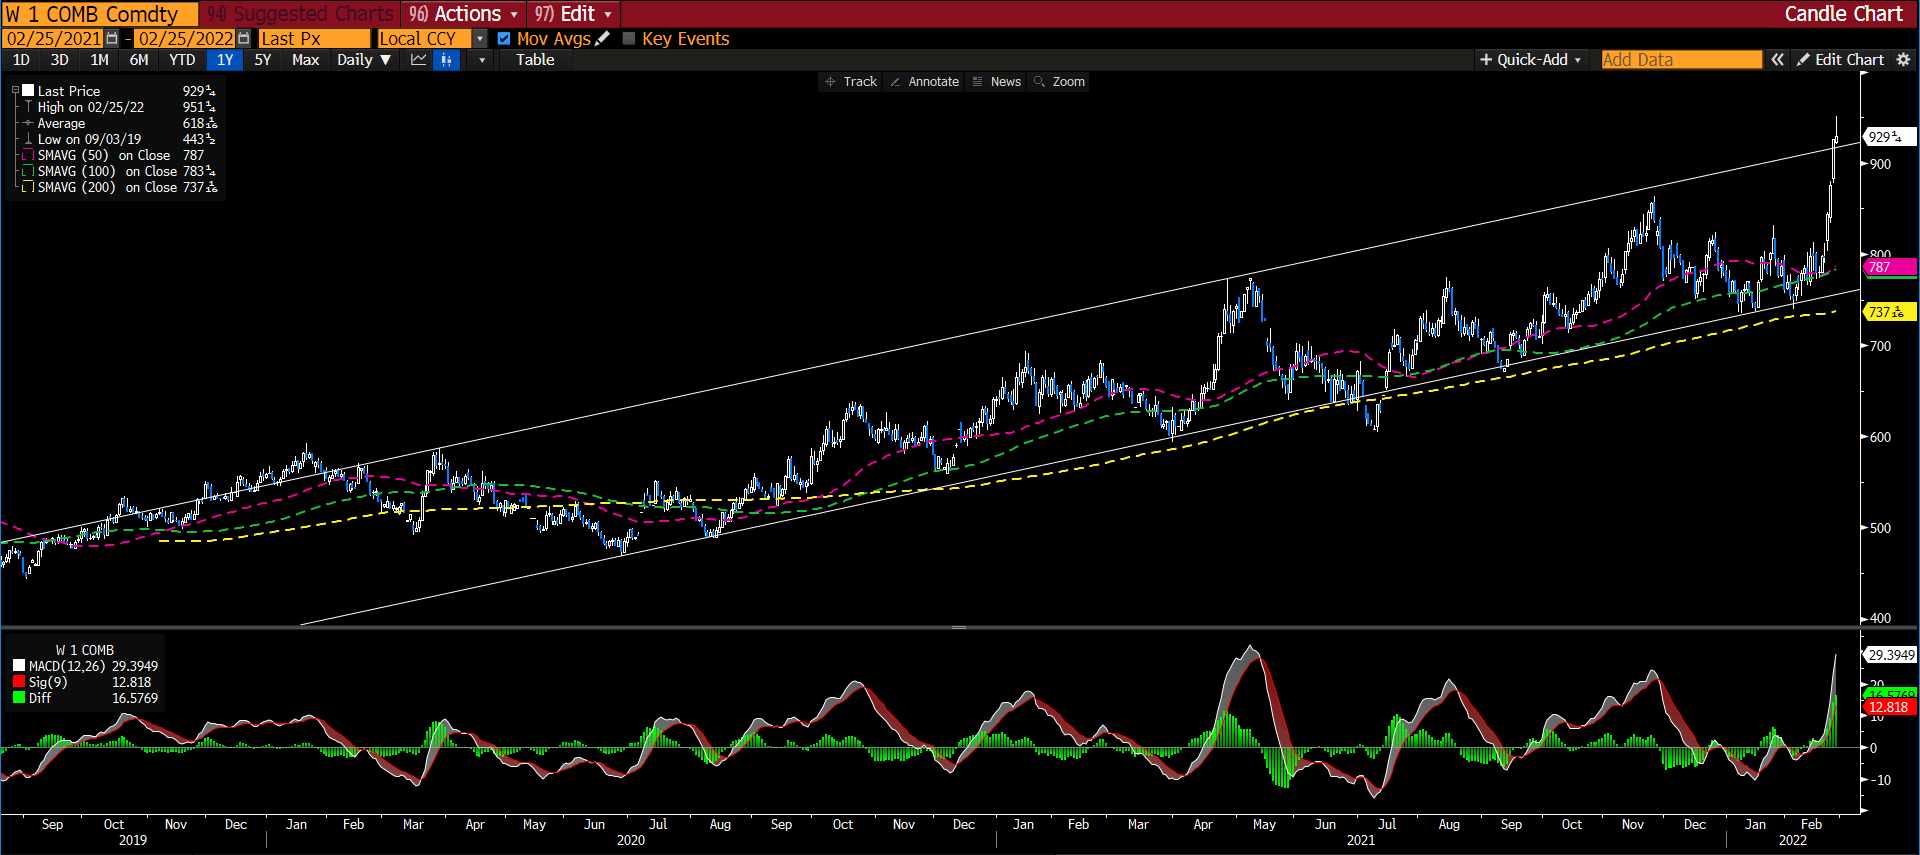Click SMAVG (200) on Close legend text
1920x855 pixels.
pyautogui.click(x=107, y=187)
